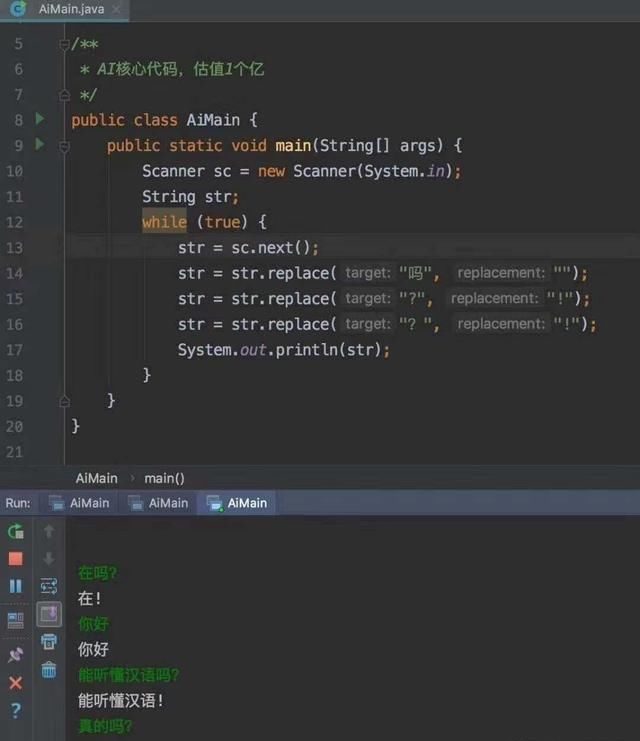
Task: Click the Print console output icon
Action: click(x=48, y=641)
